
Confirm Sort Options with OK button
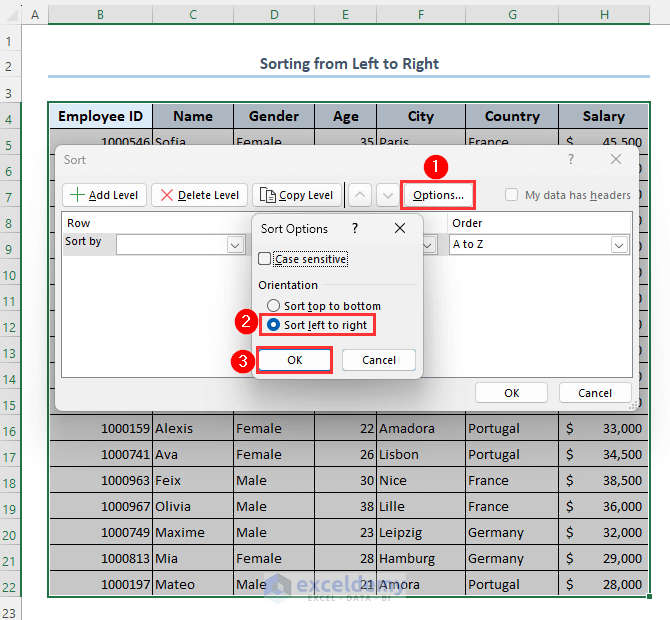294,360
